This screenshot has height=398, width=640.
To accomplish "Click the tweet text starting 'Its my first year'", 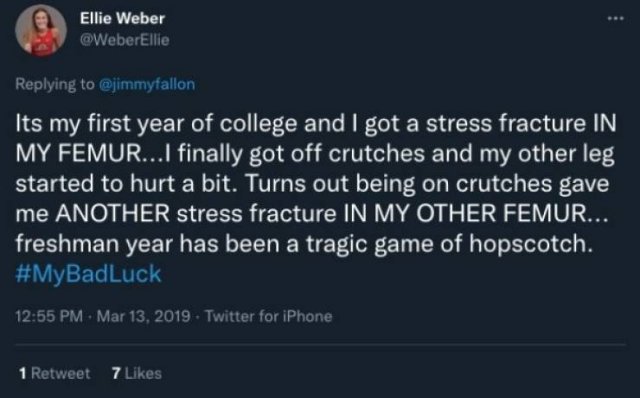I will pos(316,184).
